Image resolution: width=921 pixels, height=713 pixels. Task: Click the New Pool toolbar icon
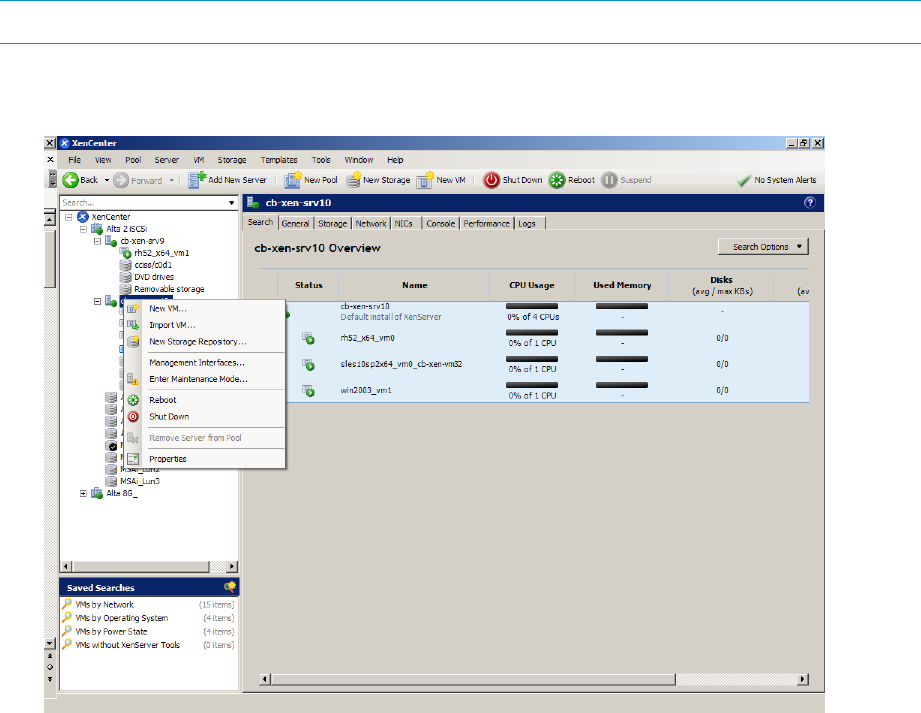click(x=293, y=180)
